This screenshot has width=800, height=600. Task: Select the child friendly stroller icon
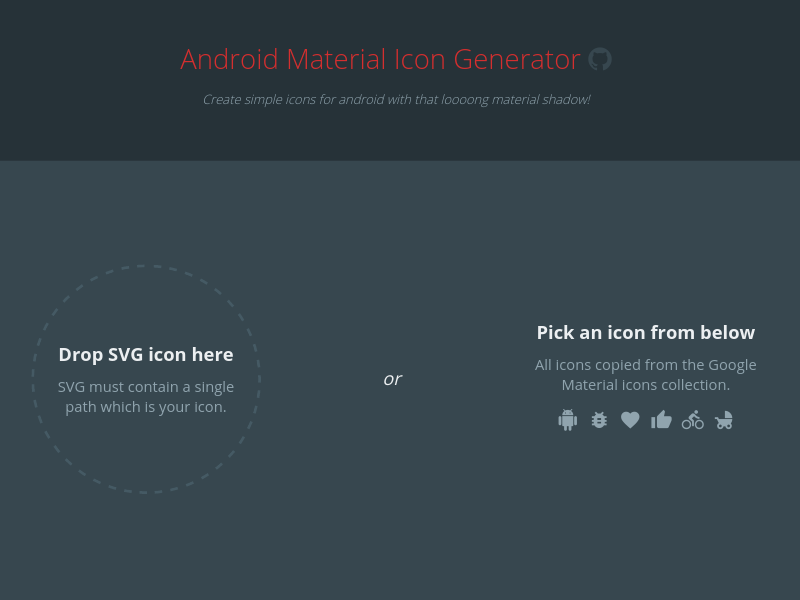(x=724, y=420)
